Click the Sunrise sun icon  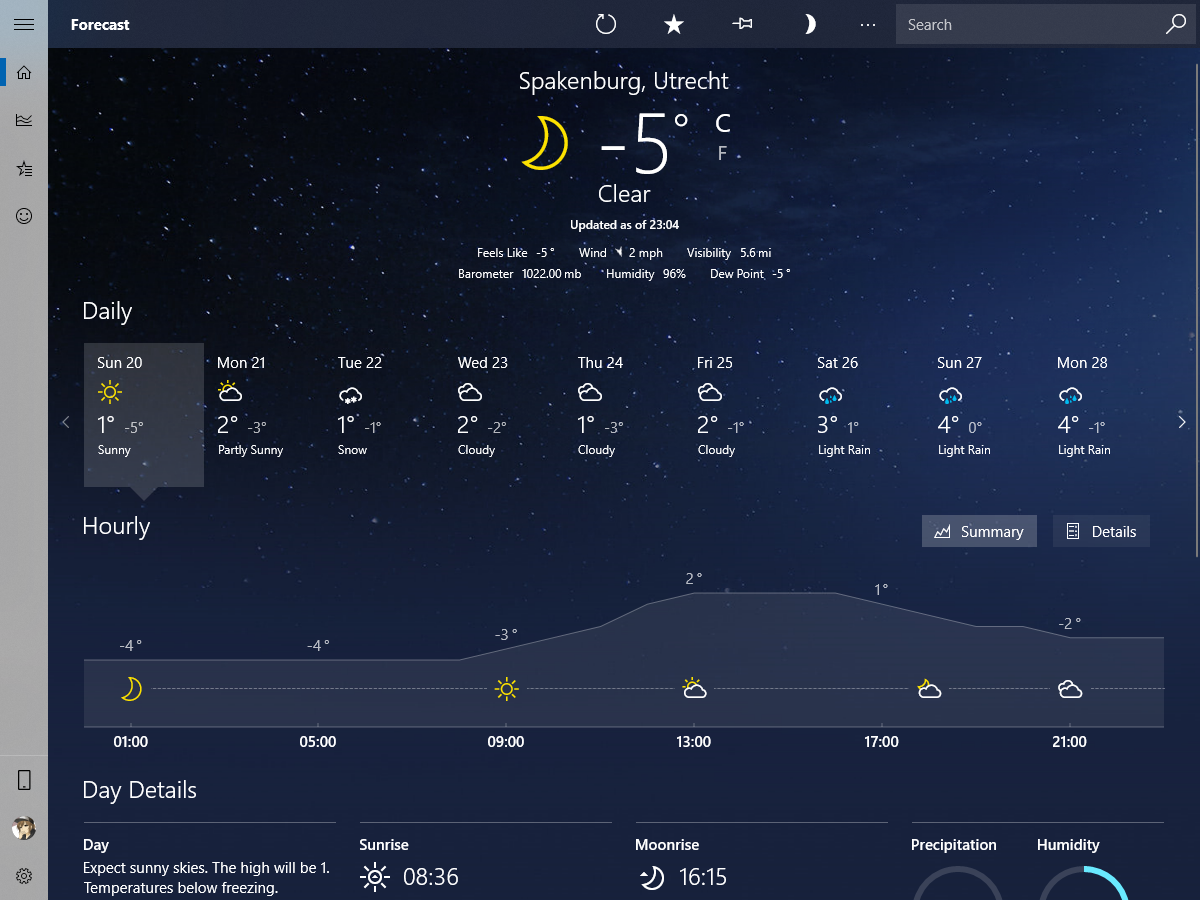pos(374,878)
